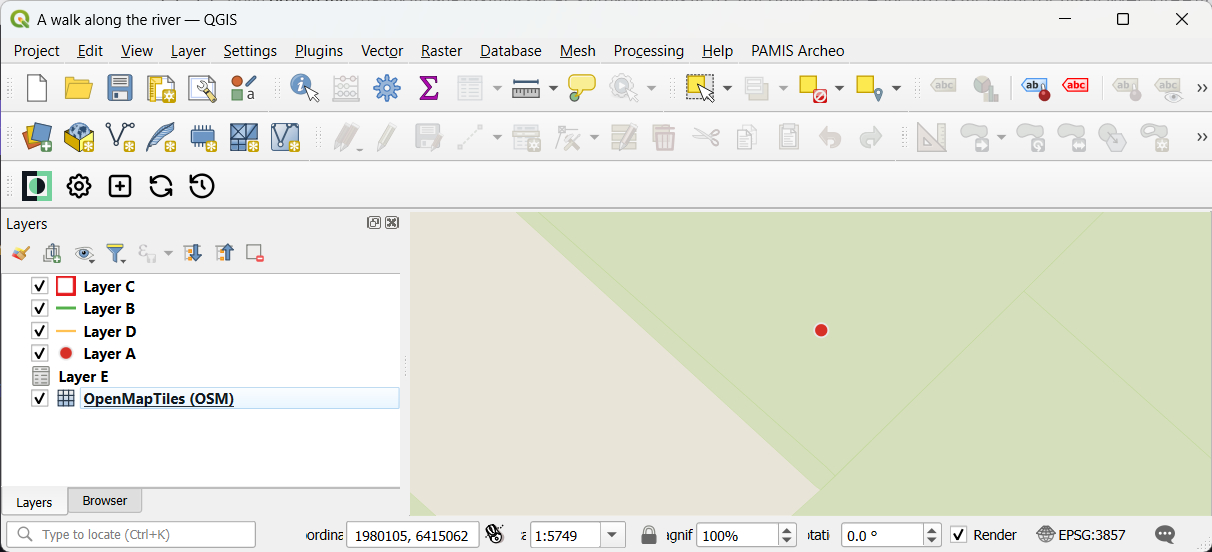Open the plugin history clock icon

coord(202,186)
